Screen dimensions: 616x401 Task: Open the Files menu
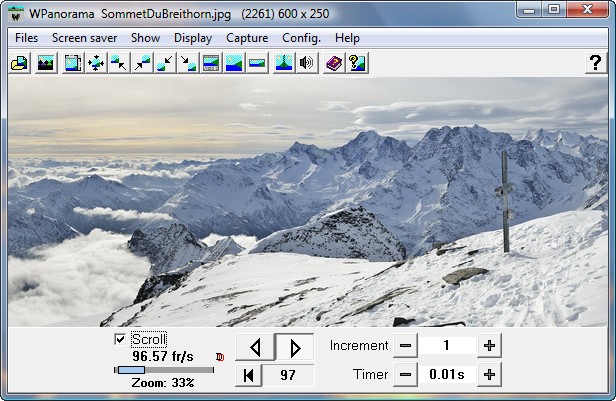pyautogui.click(x=26, y=38)
